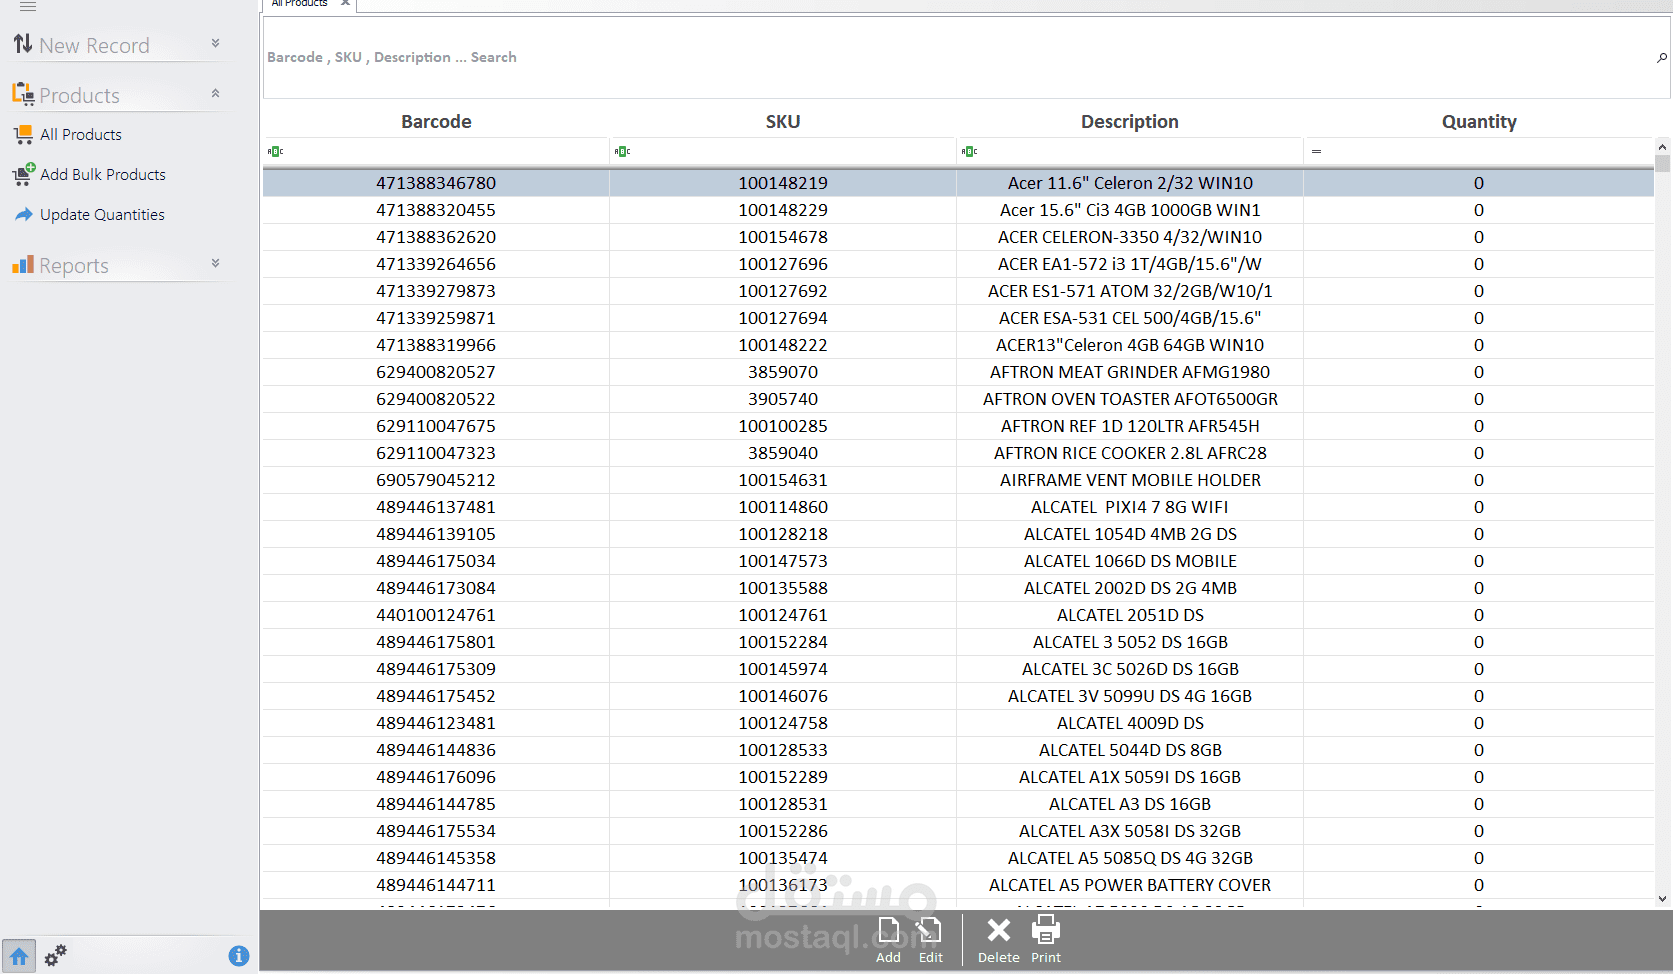The image size is (1673, 974).
Task: Select row ALCATEL 3 5052 DS 16GB
Action: [x=958, y=642]
